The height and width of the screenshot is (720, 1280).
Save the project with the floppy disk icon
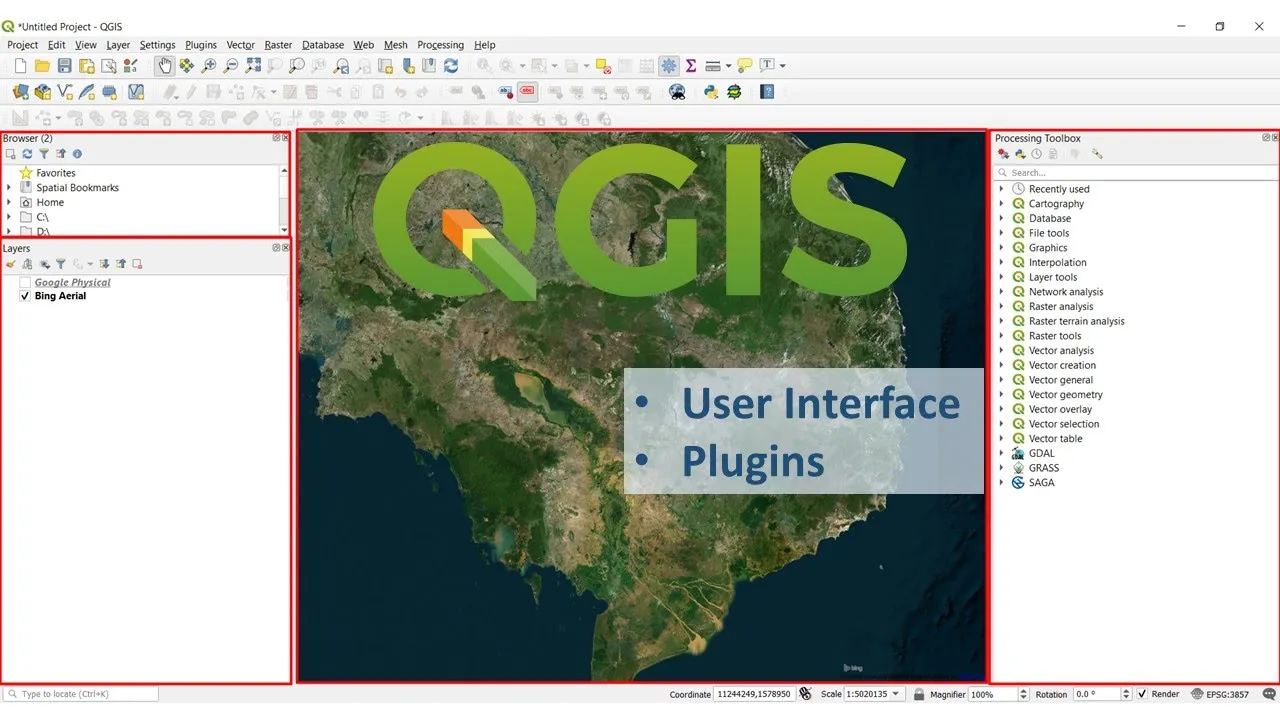[64, 66]
